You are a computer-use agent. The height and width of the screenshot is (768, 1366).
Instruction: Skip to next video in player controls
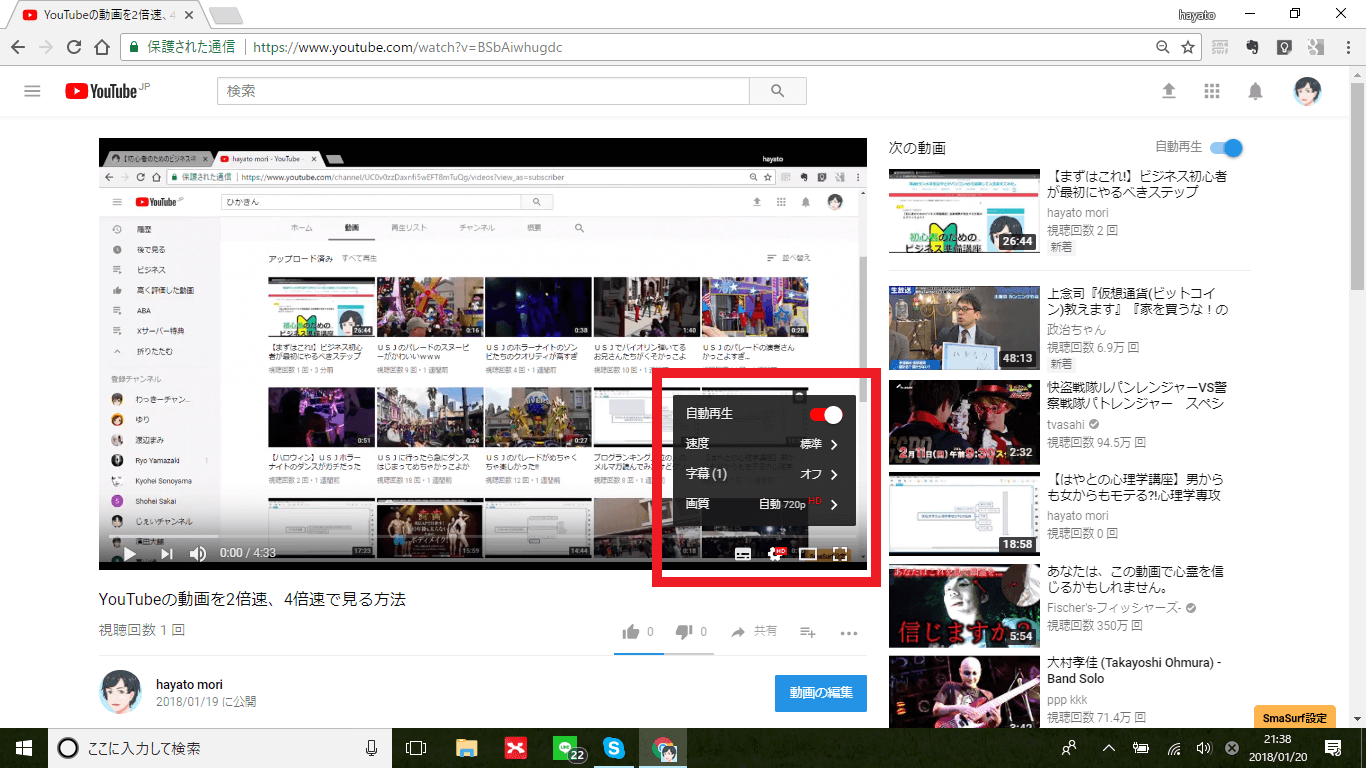166,553
